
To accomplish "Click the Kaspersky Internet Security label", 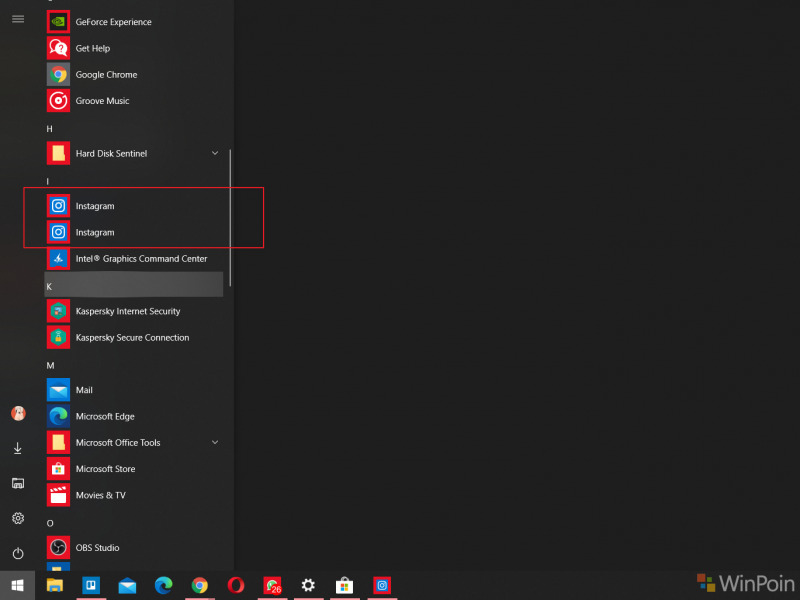I will click(x=128, y=311).
